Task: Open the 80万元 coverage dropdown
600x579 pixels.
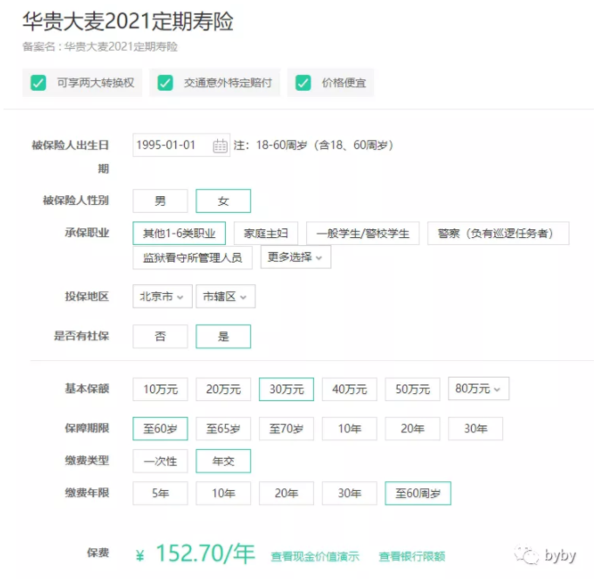Action: pos(479,389)
